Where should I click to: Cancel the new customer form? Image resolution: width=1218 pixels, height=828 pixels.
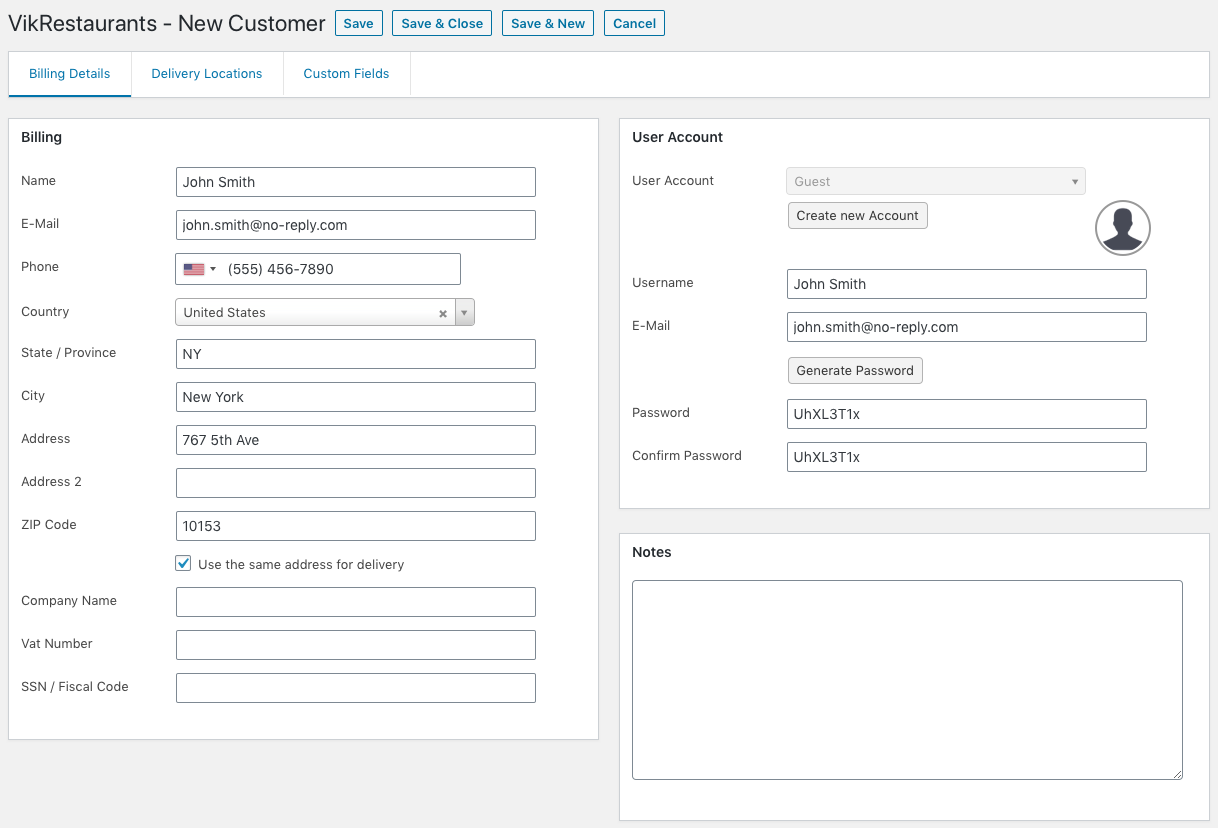[634, 24]
